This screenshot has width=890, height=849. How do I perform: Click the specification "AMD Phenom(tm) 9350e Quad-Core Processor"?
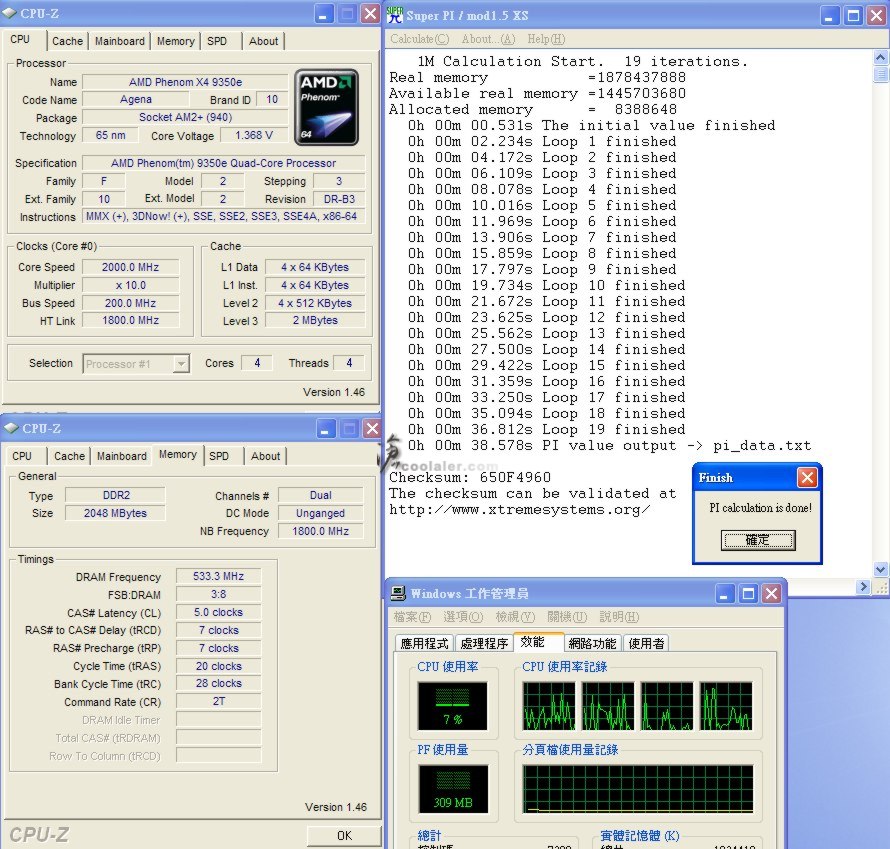224,163
